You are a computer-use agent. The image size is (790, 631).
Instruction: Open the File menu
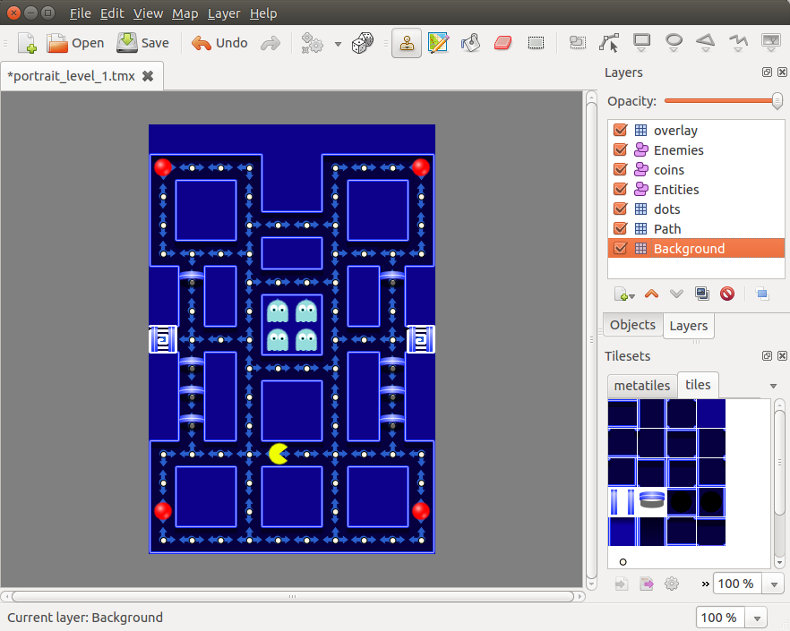click(80, 14)
